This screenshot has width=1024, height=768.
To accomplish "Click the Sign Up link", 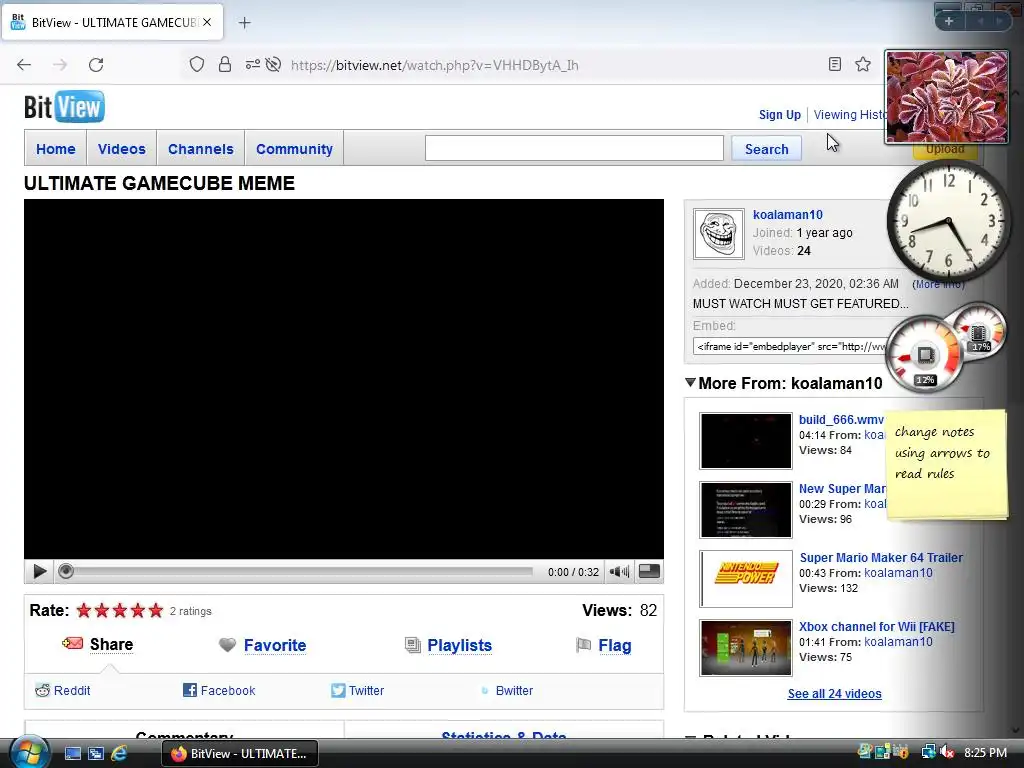I will (x=780, y=114).
